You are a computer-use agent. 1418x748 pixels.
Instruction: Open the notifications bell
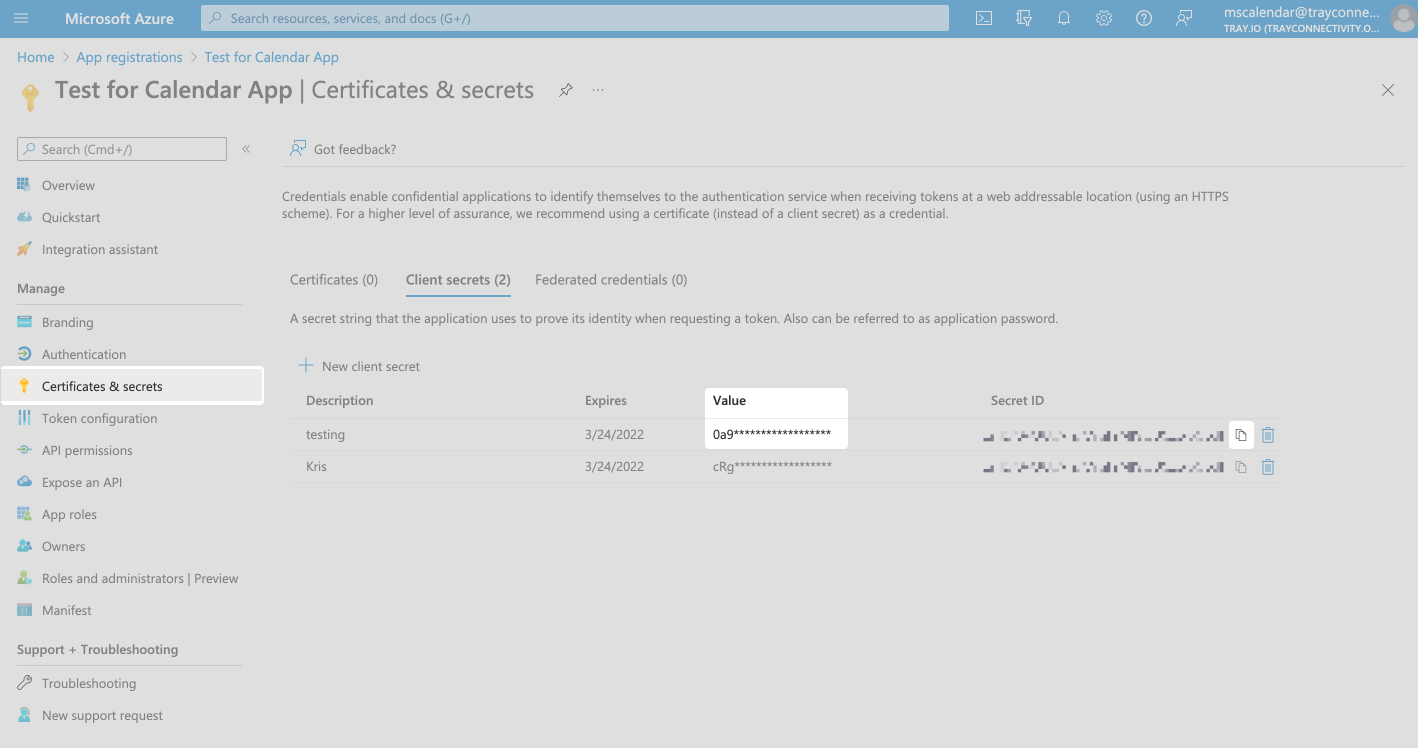(1063, 17)
